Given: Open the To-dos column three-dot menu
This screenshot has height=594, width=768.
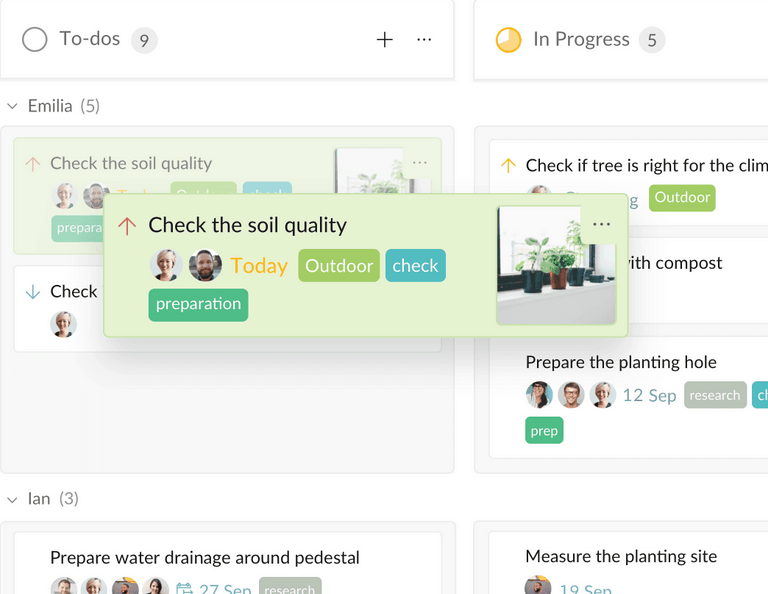Looking at the screenshot, I should [424, 40].
